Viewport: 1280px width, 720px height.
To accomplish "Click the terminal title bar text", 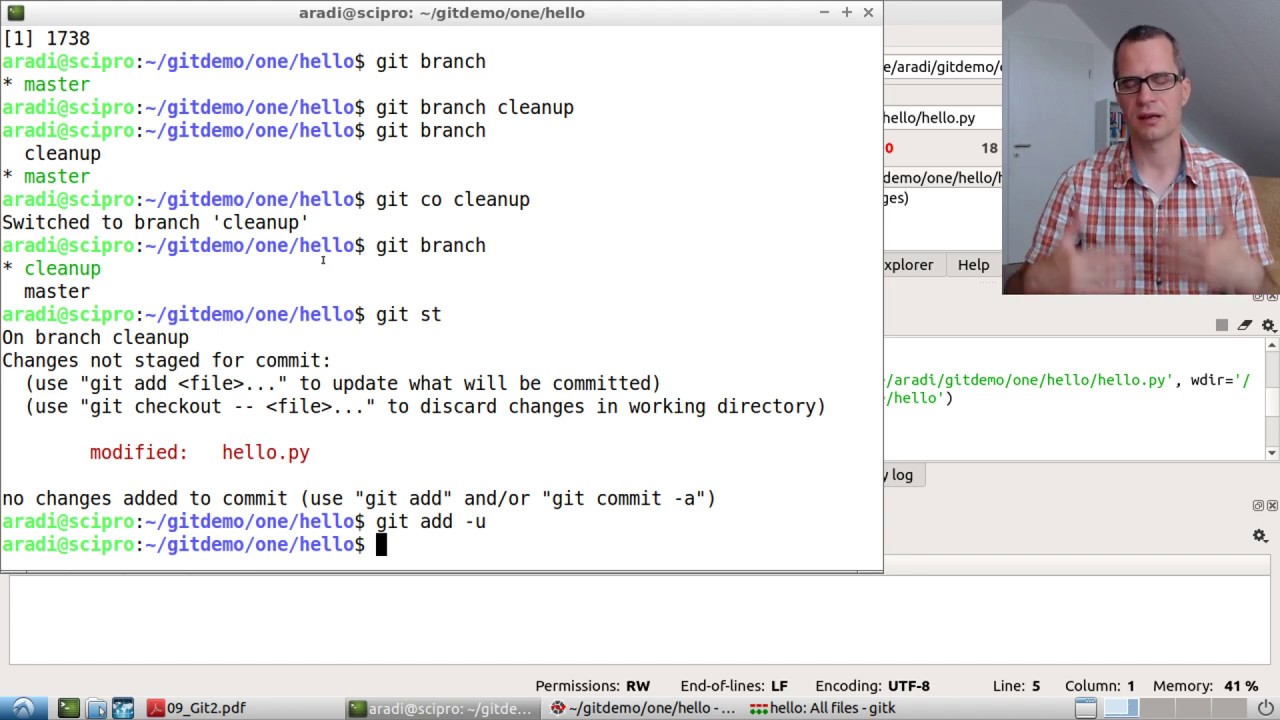I will click(442, 12).
